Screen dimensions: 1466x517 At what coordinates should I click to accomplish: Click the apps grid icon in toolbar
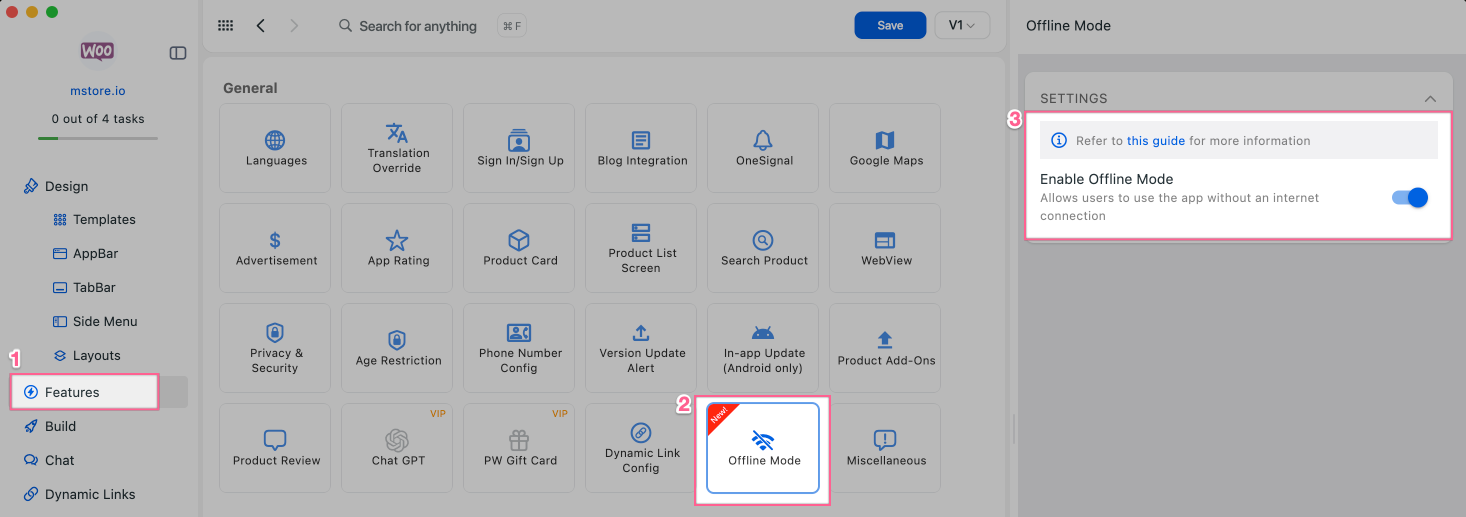tap(226, 26)
